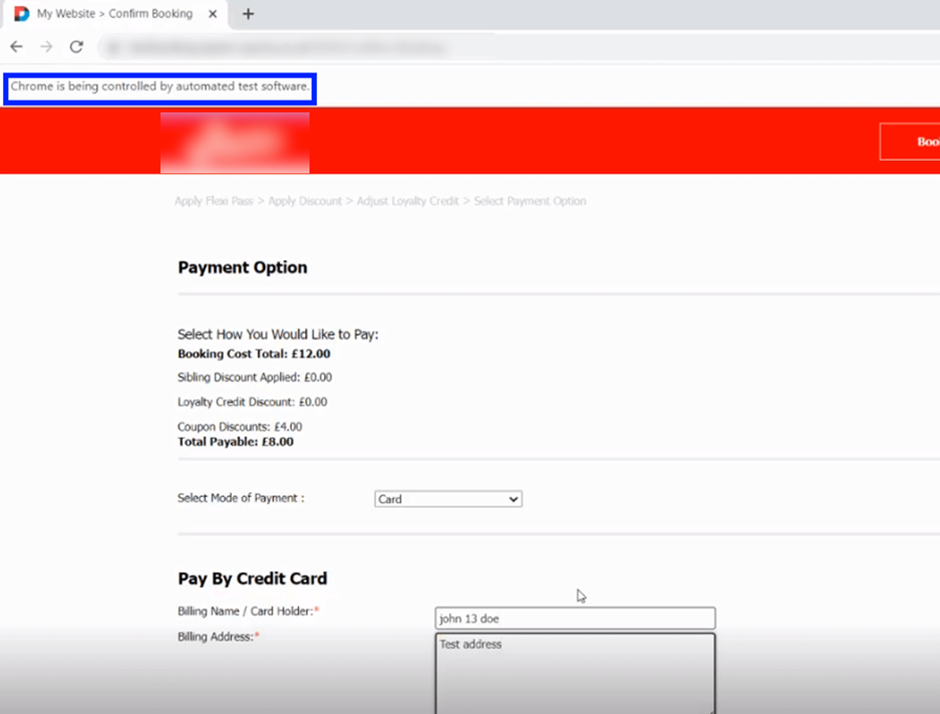Click the browser back arrow
The image size is (940, 714).
coord(16,47)
